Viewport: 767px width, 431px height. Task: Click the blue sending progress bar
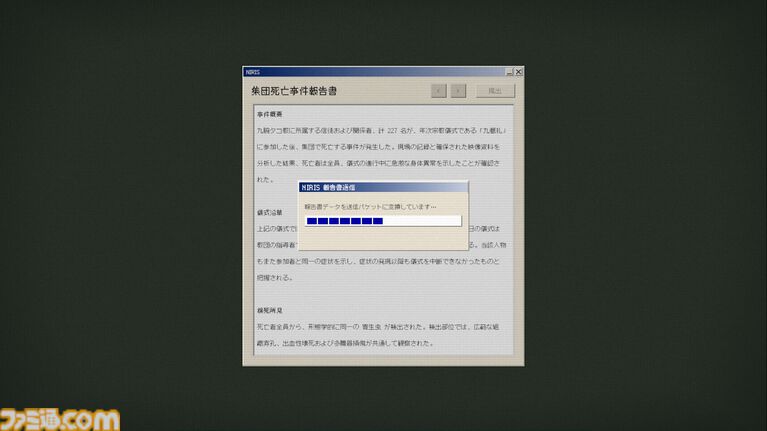(383, 221)
